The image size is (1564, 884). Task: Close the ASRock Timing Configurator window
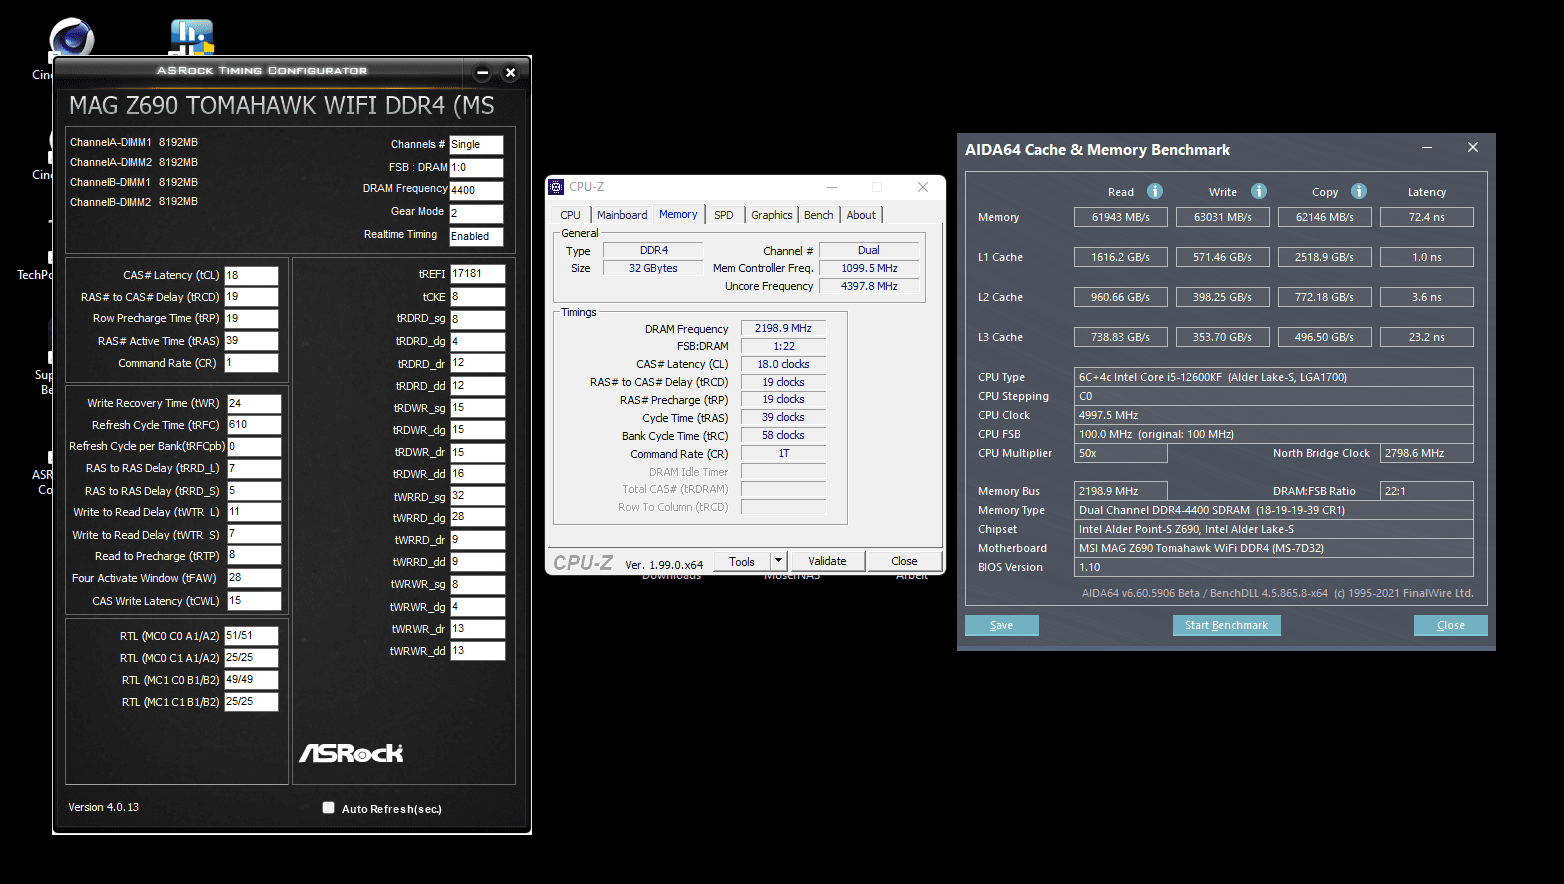[x=510, y=72]
